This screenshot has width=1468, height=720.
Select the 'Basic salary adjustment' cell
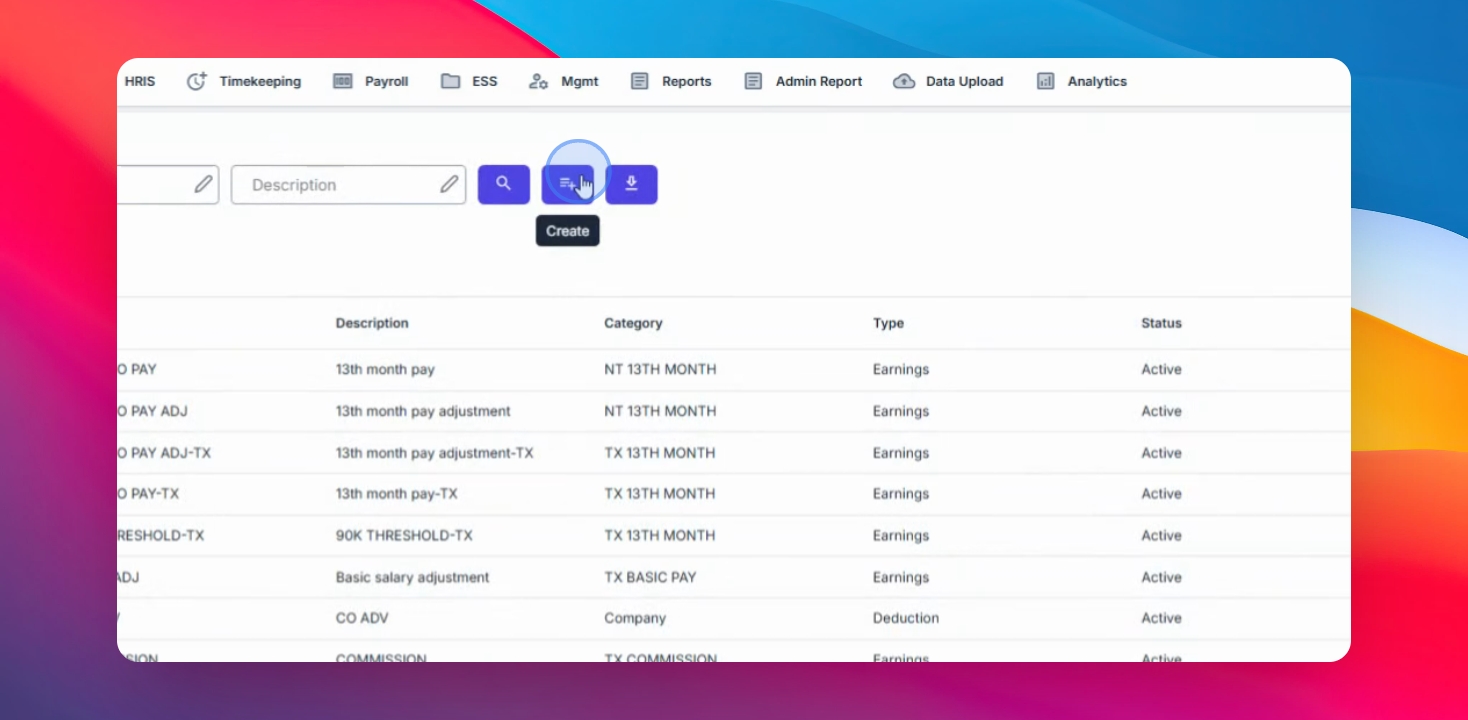[x=412, y=577]
